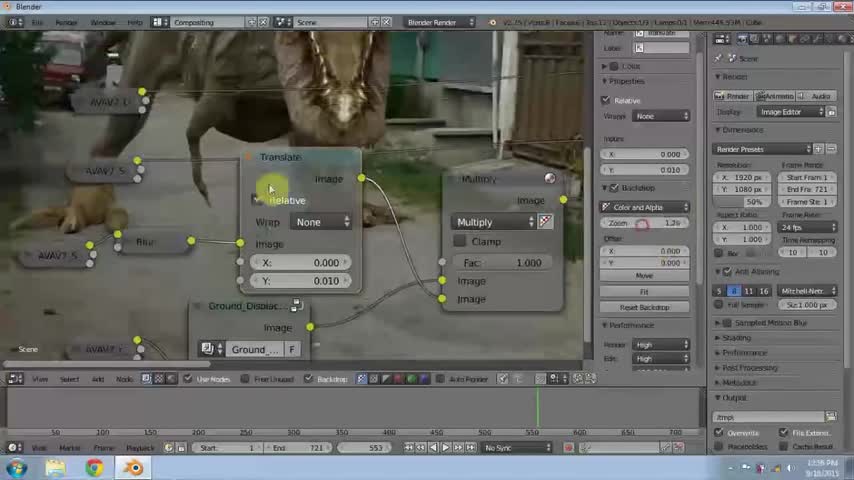Toggle the Relative checkbox in Translate node

click(x=257, y=200)
